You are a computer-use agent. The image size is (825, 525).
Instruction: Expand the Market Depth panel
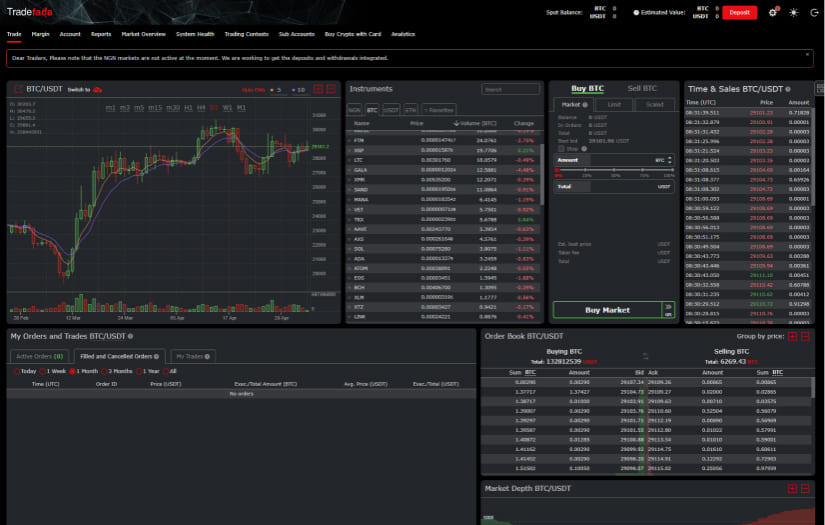point(792,489)
